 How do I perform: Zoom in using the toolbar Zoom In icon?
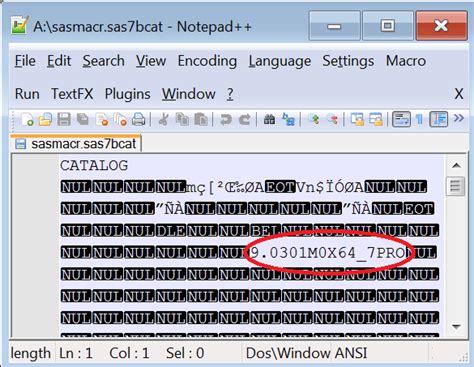click(313, 119)
